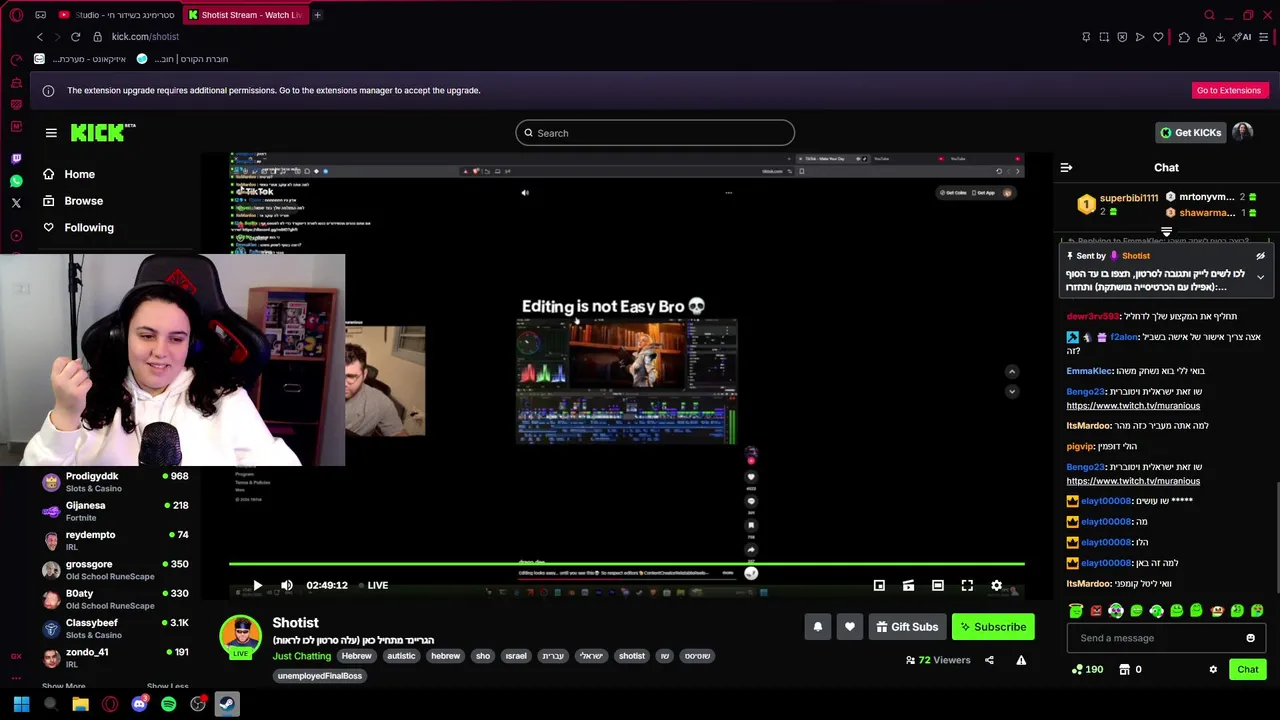Open browser downloads icon
Viewport: 1280px width, 720px height.
click(1220, 37)
